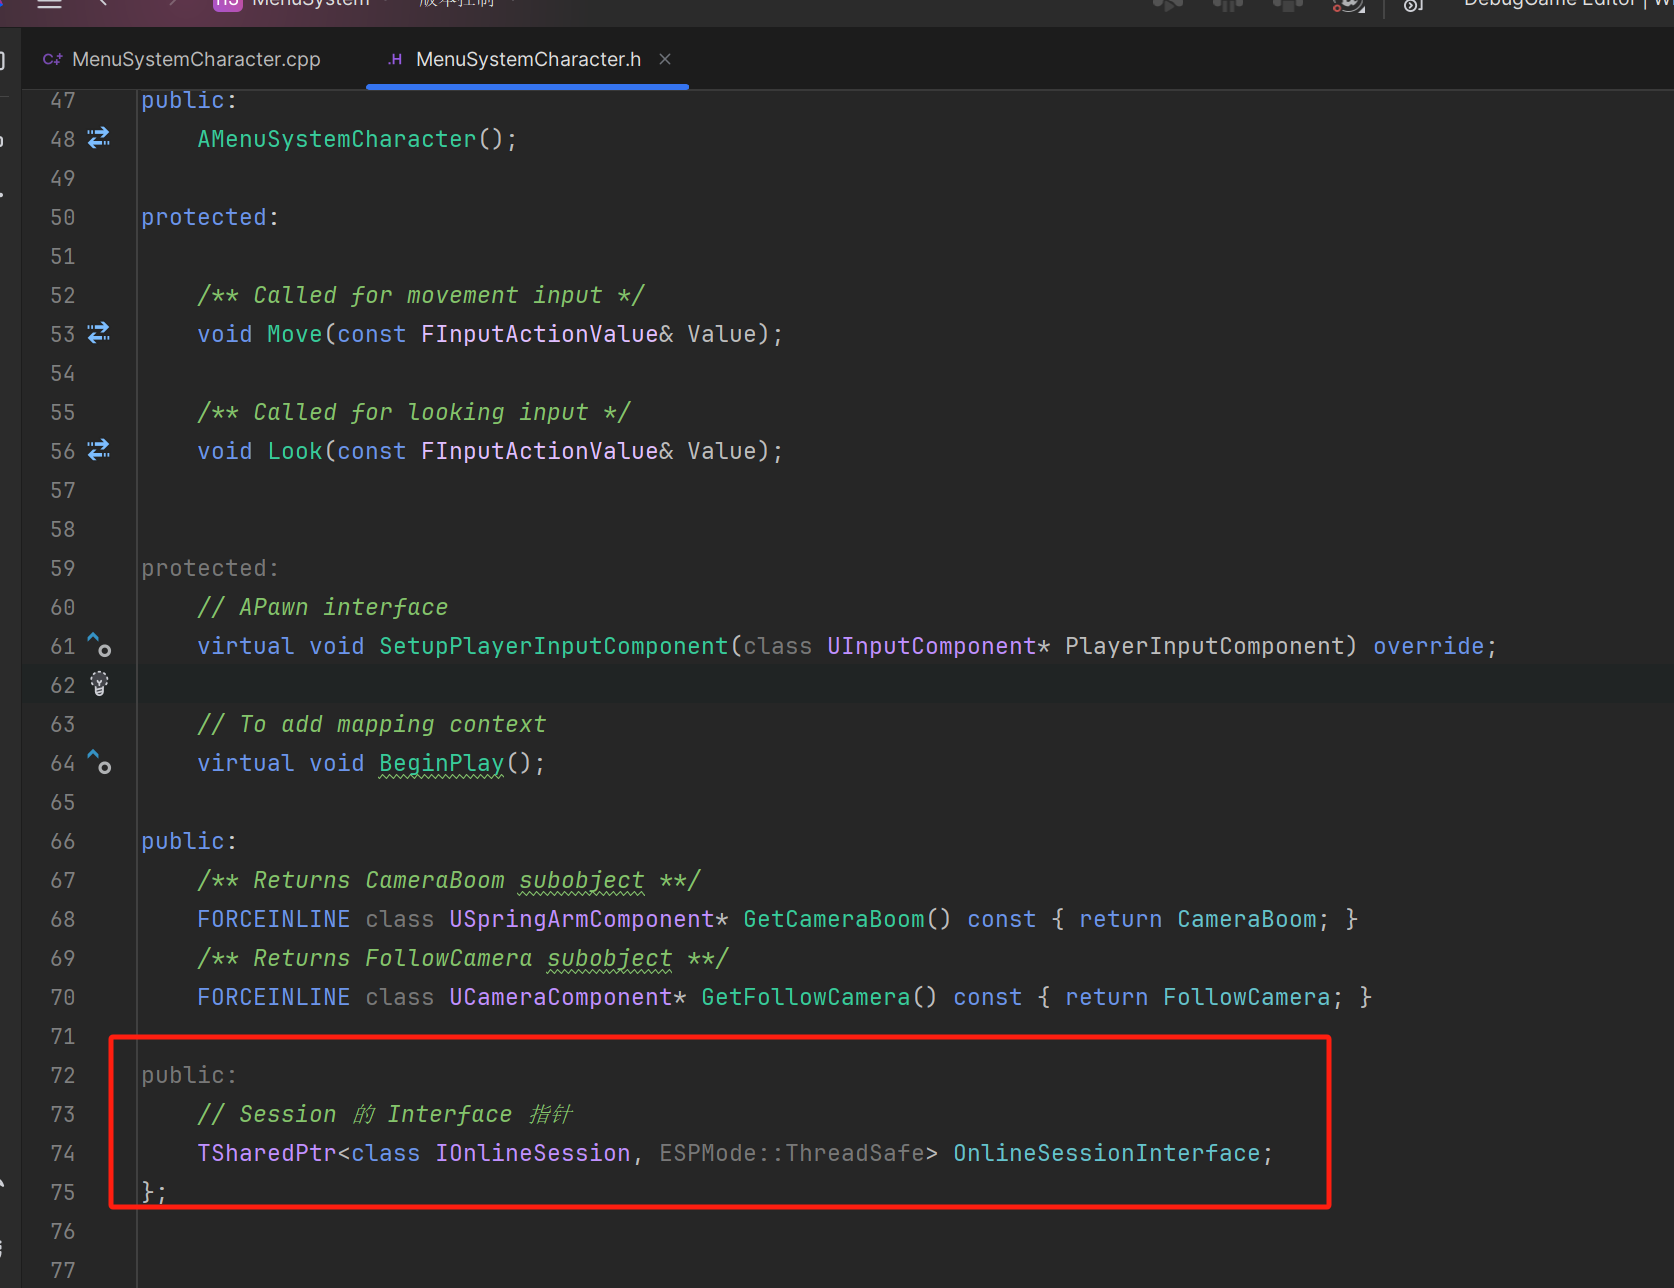Click the header file icon on the .h tab
The height and width of the screenshot is (1288, 1674).
(395, 60)
